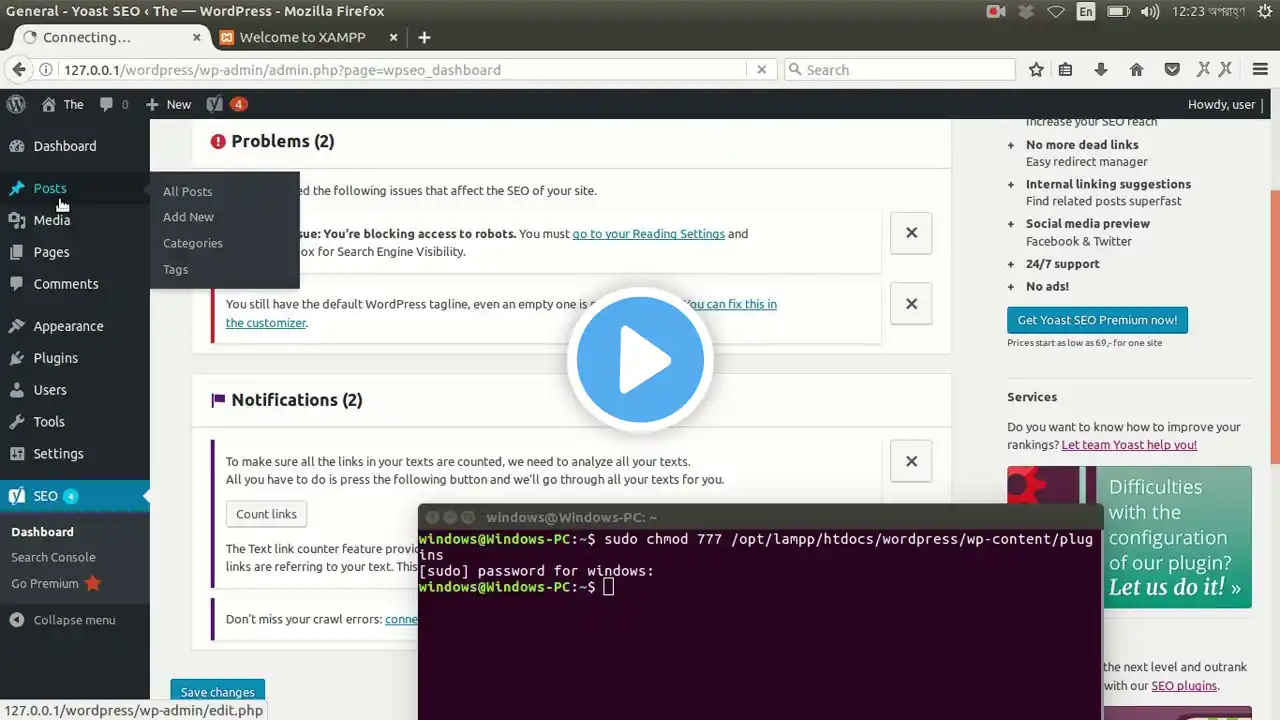
Task: Click Get Yoast SEO Premium now!
Action: pos(1097,320)
